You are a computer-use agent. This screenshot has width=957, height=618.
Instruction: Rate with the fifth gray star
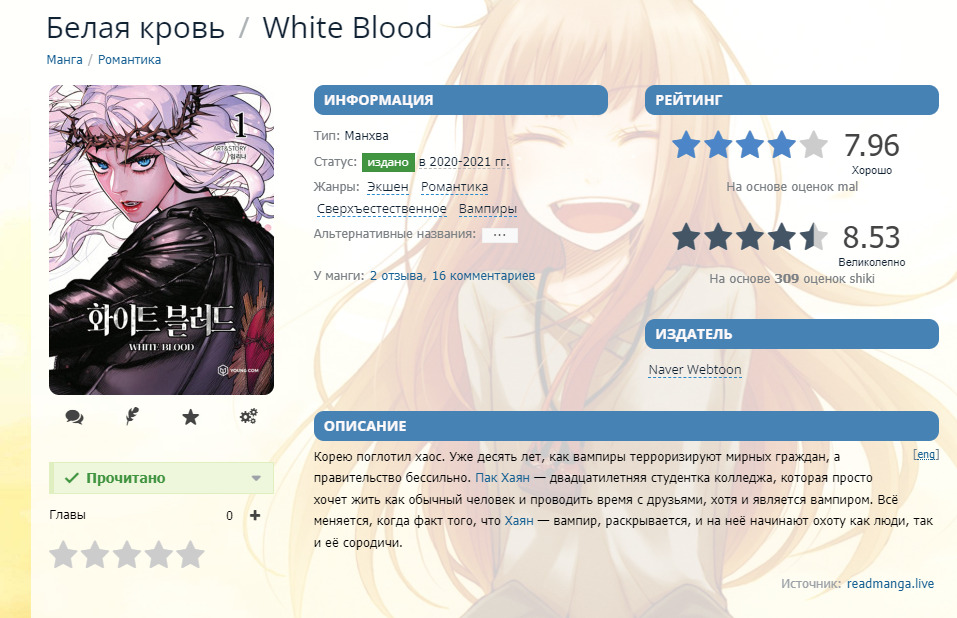[190, 555]
